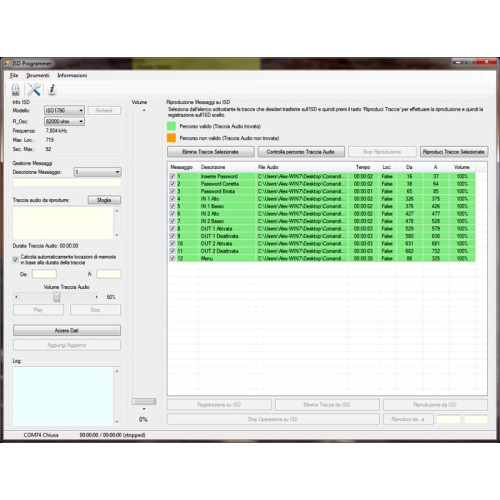Image resolution: width=500 pixels, height=500 pixels.
Task: Open the File menu
Action: [x=14, y=75]
